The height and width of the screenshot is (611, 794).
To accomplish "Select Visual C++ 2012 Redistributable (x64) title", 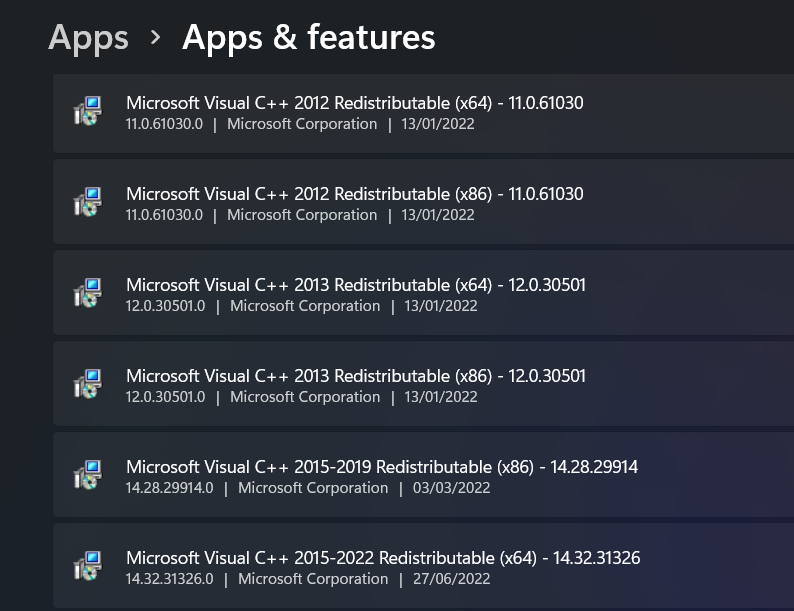I will click(354, 103).
